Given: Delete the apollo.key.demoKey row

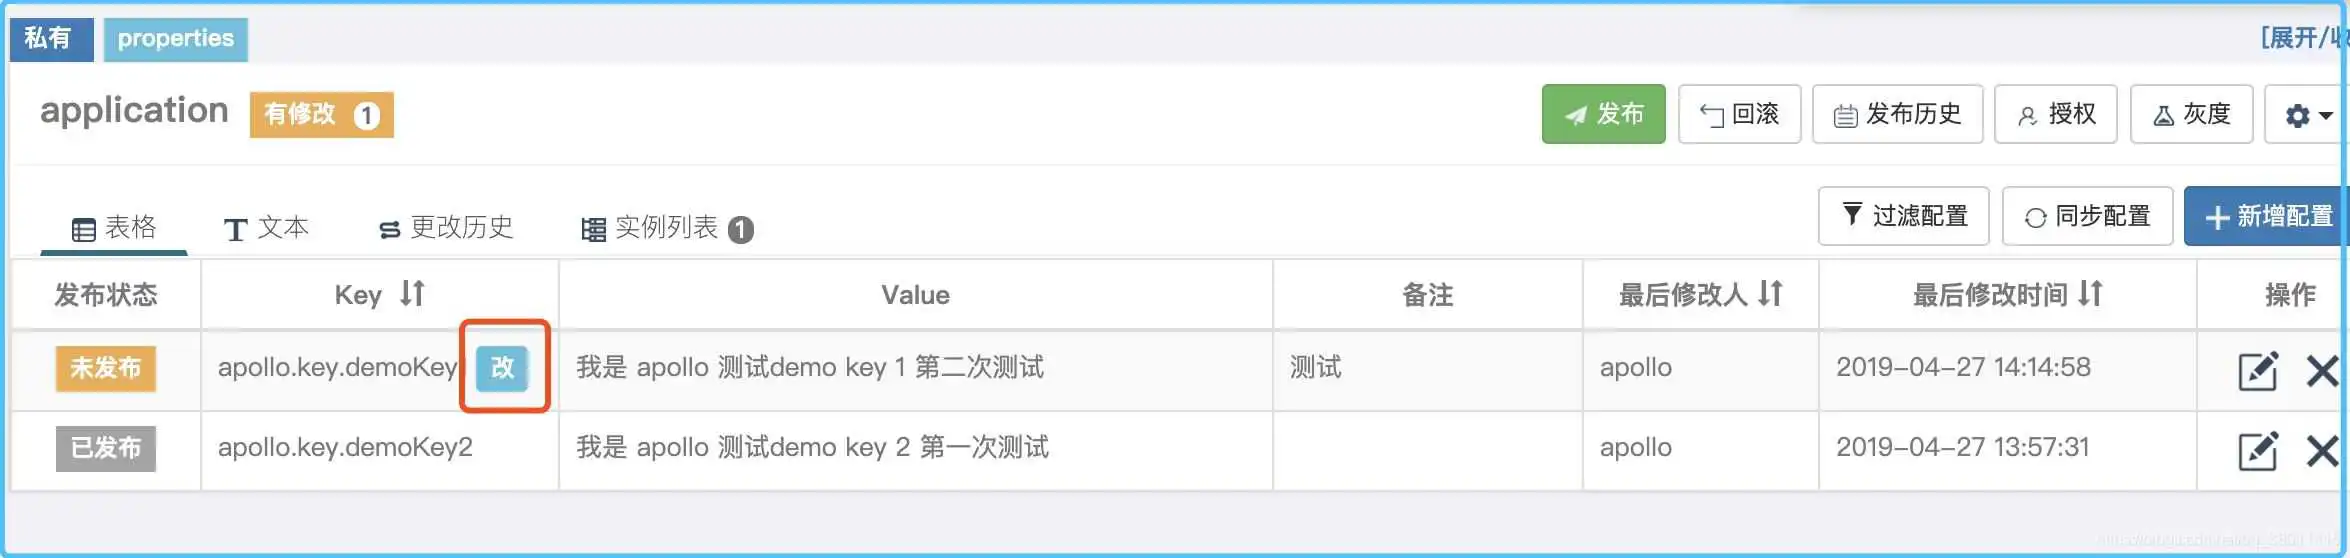Looking at the screenshot, I should [2322, 370].
